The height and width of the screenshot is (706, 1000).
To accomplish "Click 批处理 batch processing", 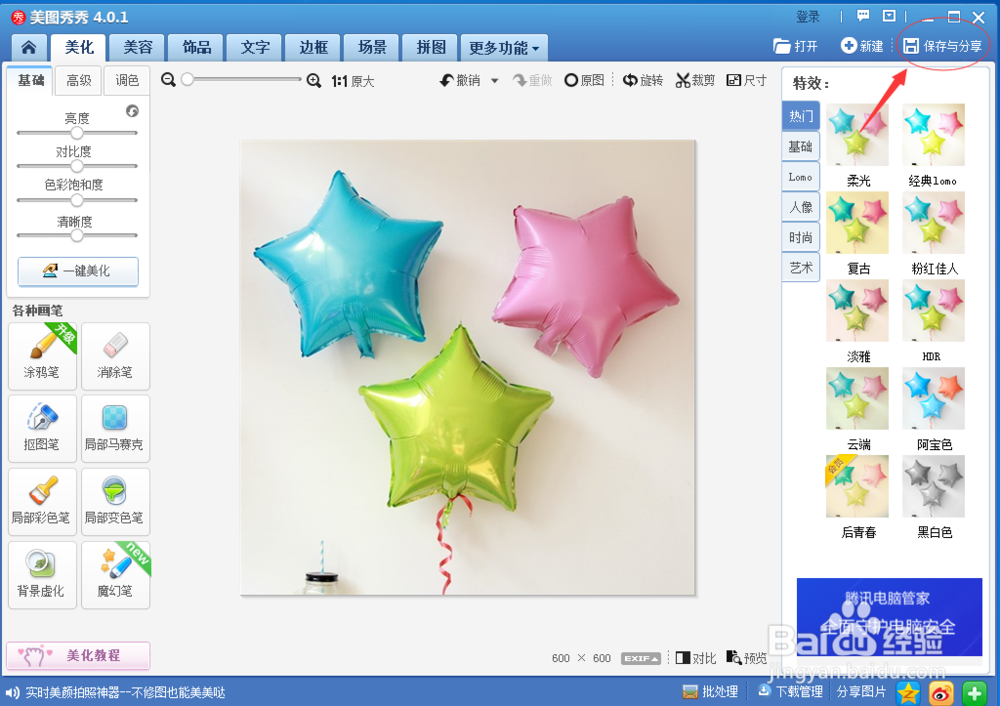I will point(710,691).
